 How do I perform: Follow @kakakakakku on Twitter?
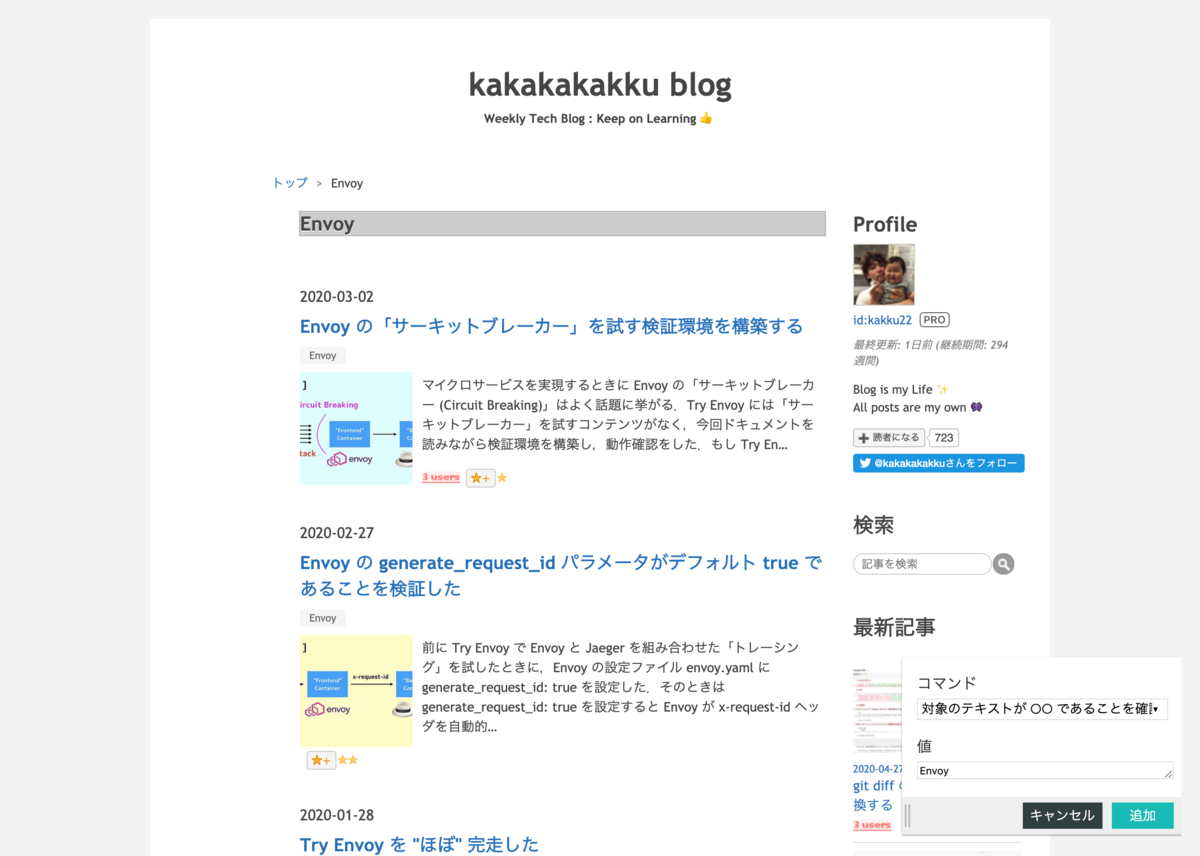(x=938, y=463)
